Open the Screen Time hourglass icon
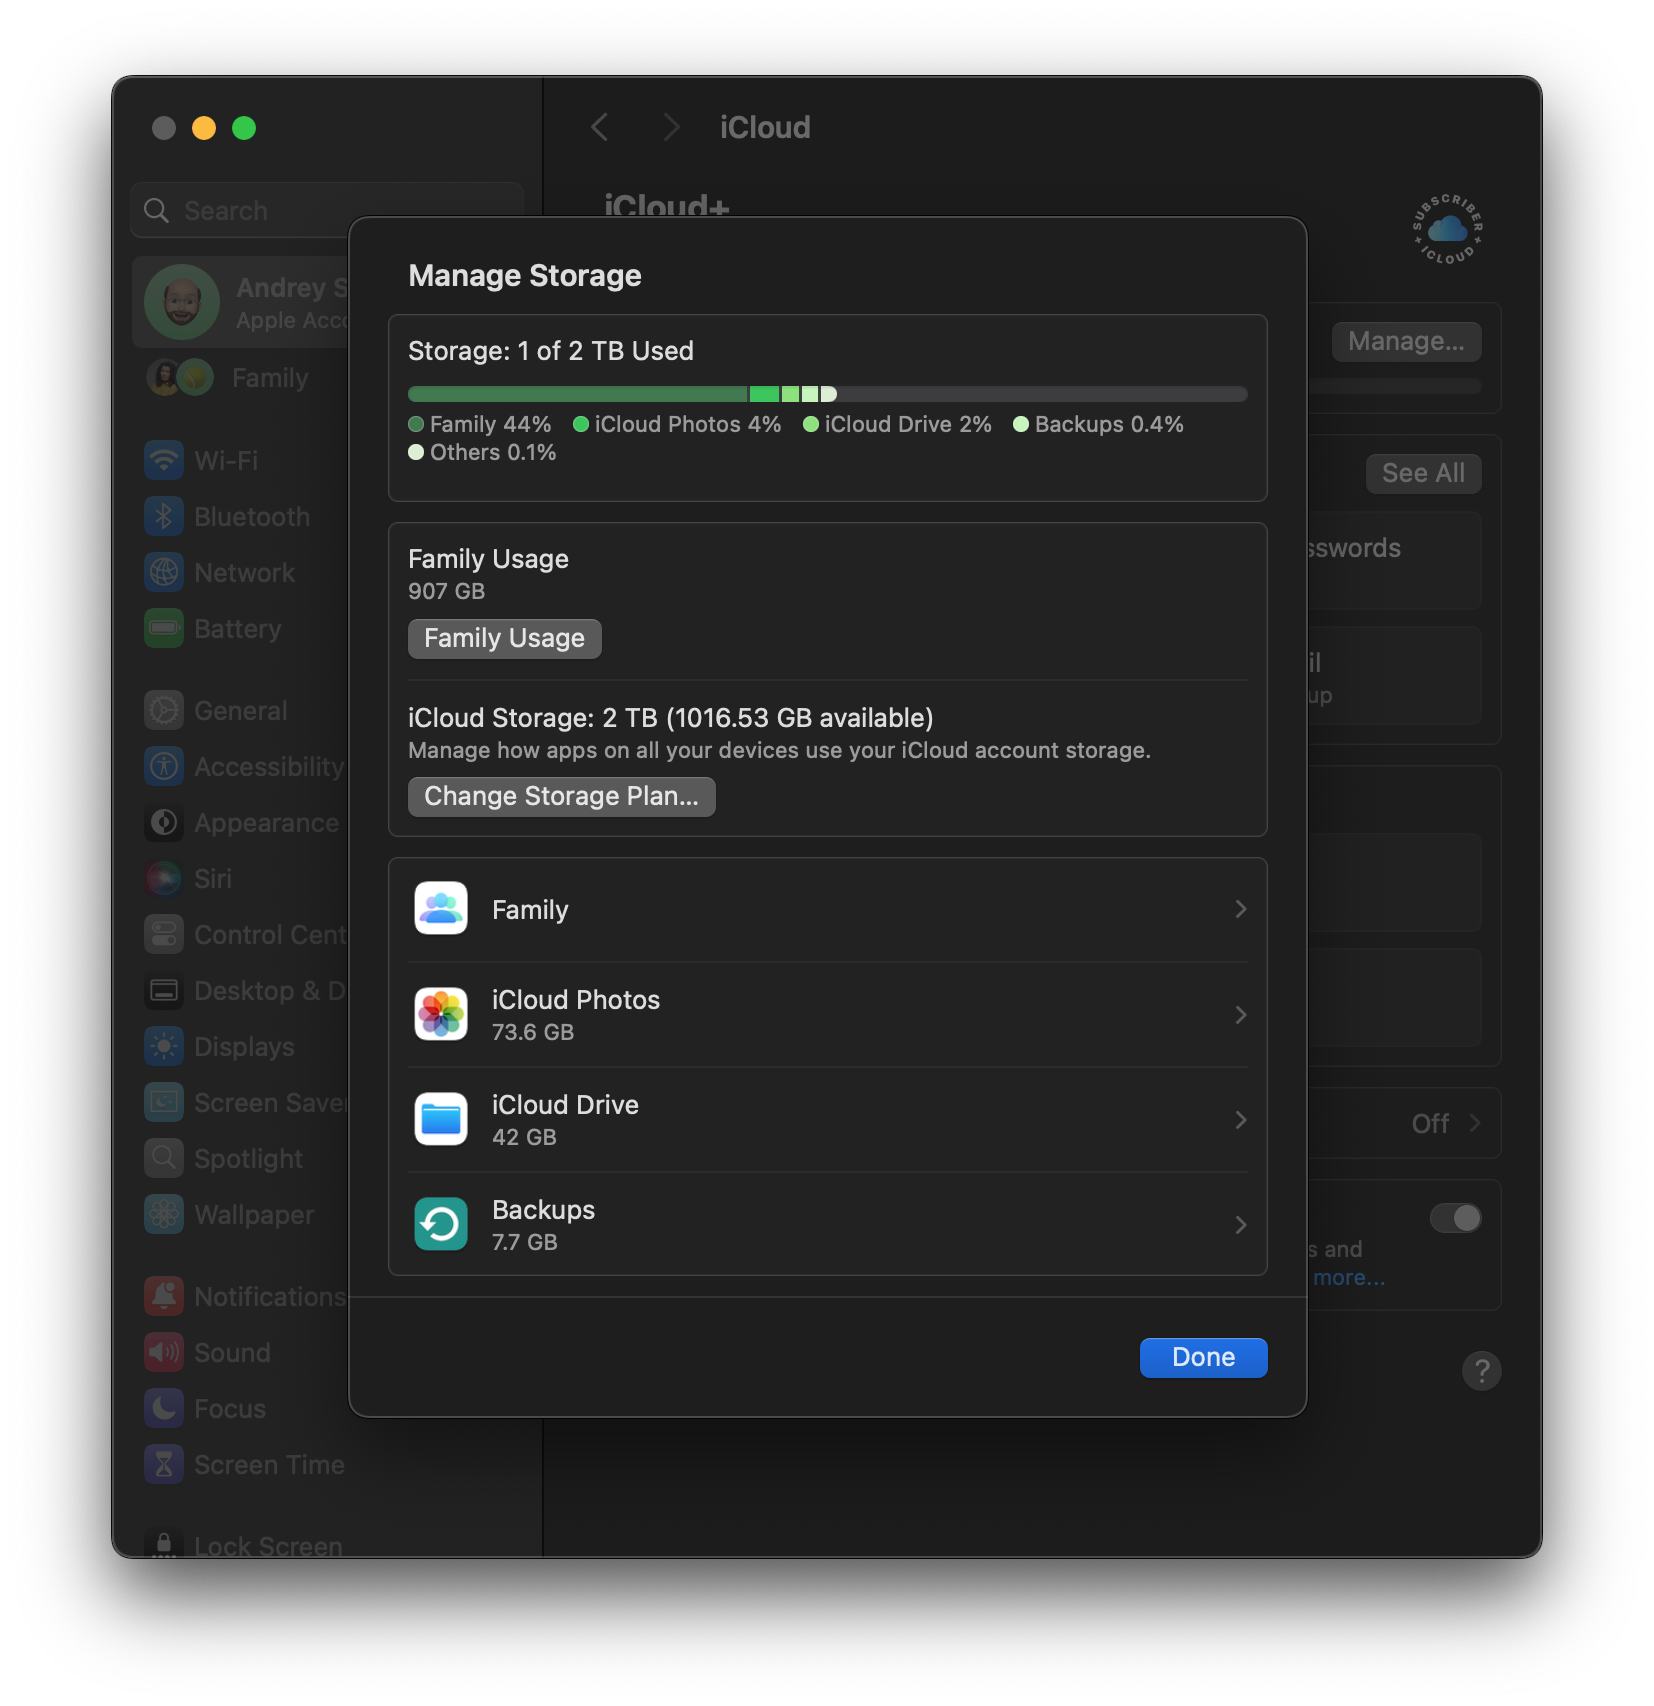 pyautogui.click(x=164, y=1464)
